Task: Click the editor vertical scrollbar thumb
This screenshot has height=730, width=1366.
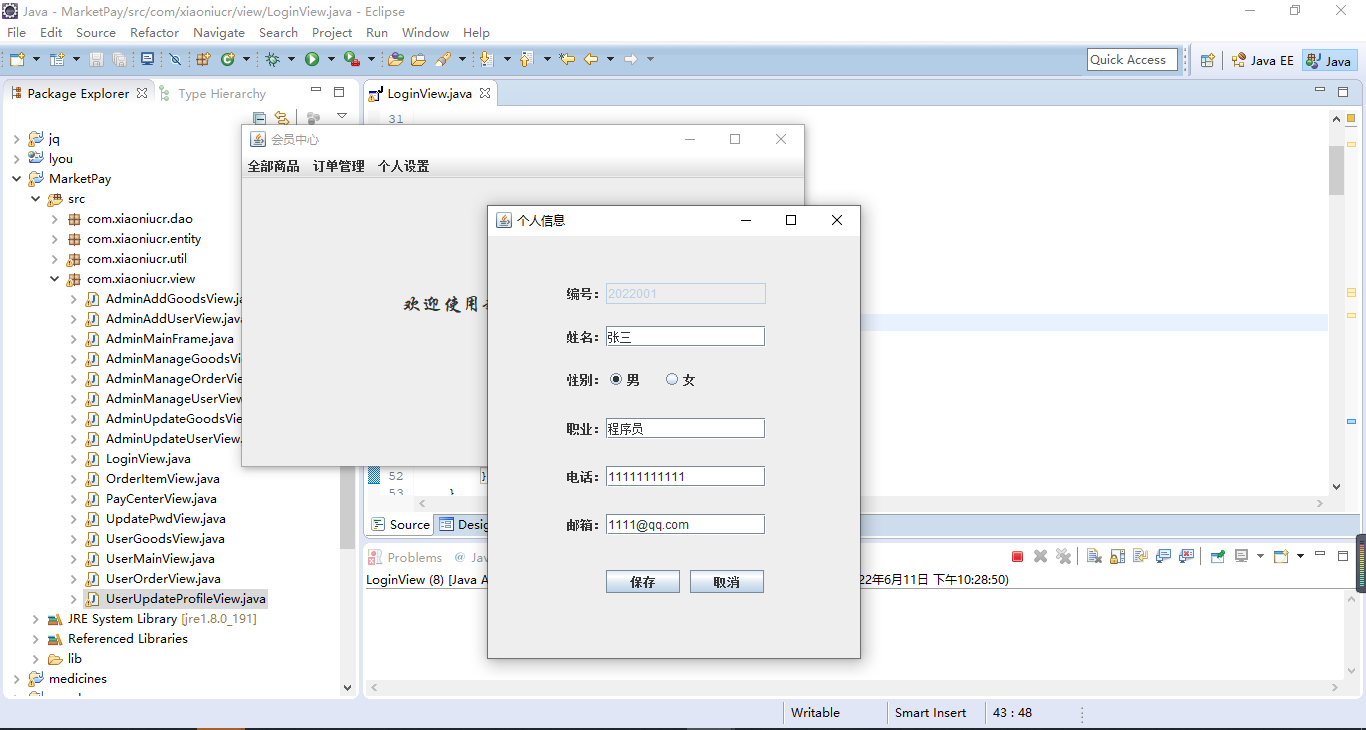Action: 1337,170
